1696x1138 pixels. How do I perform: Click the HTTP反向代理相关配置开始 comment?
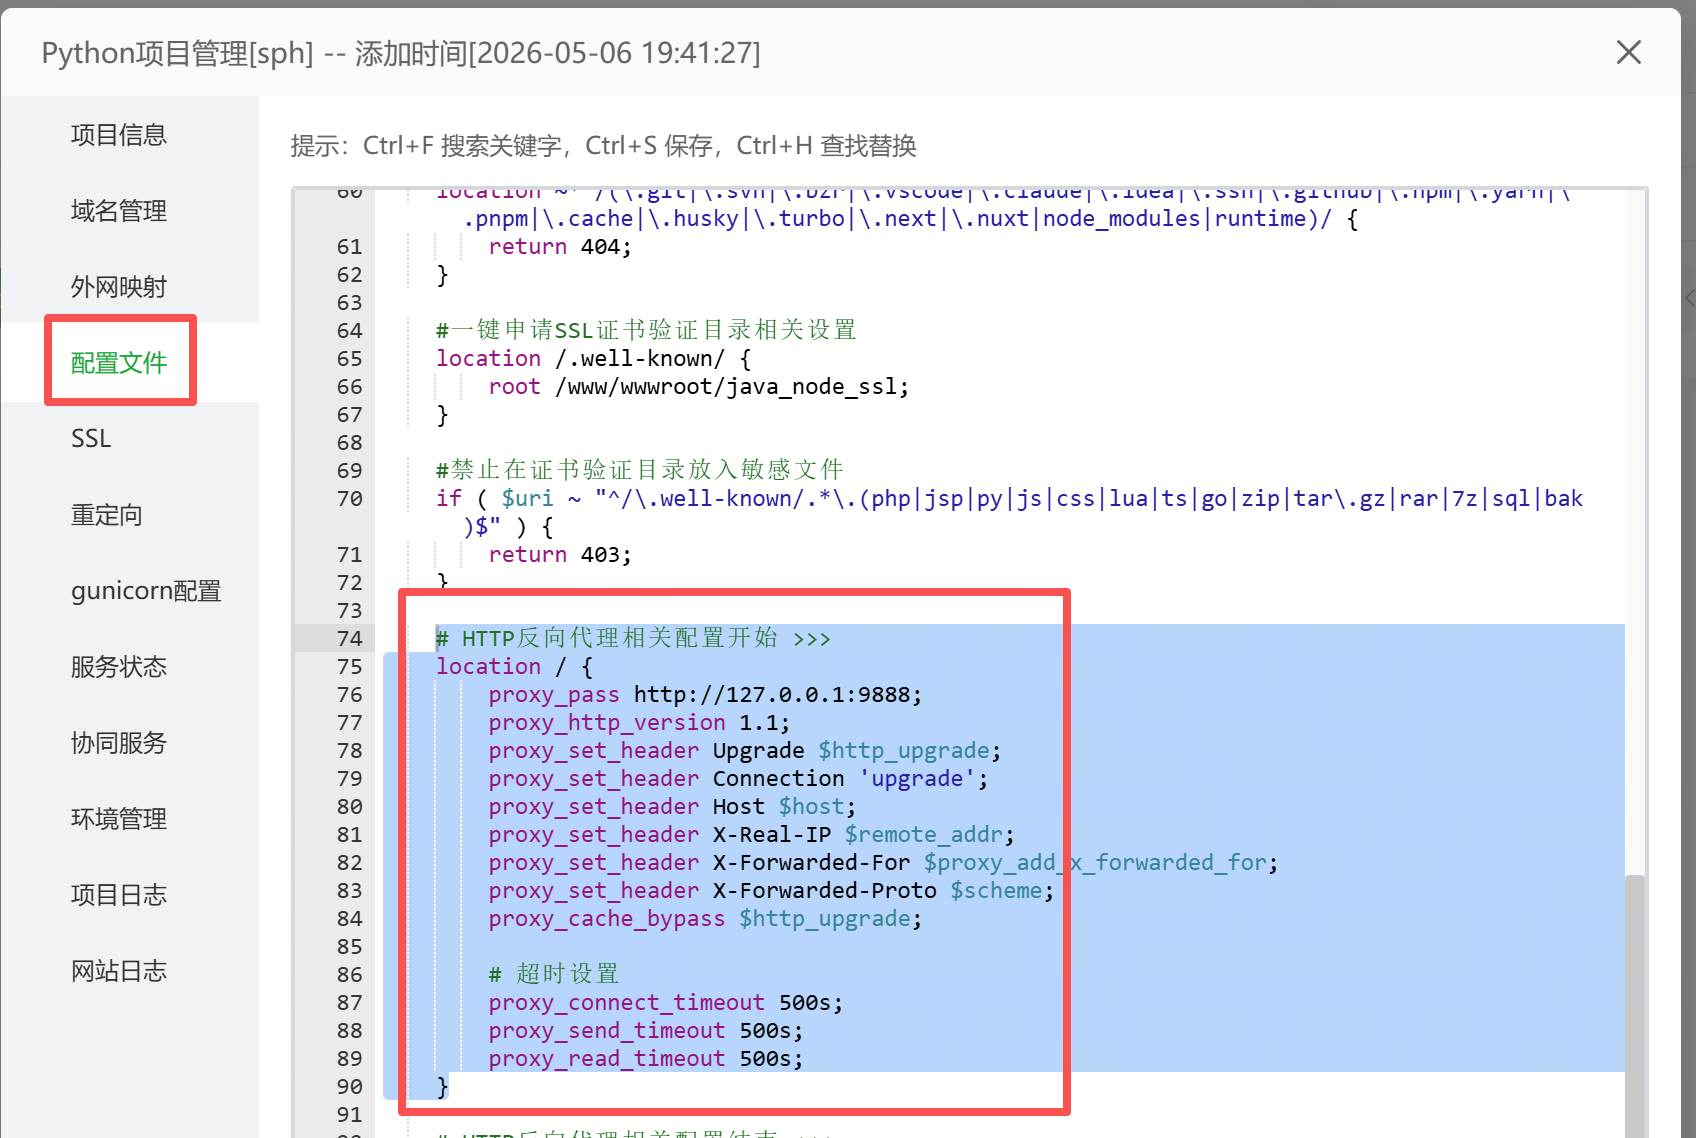[633, 638]
